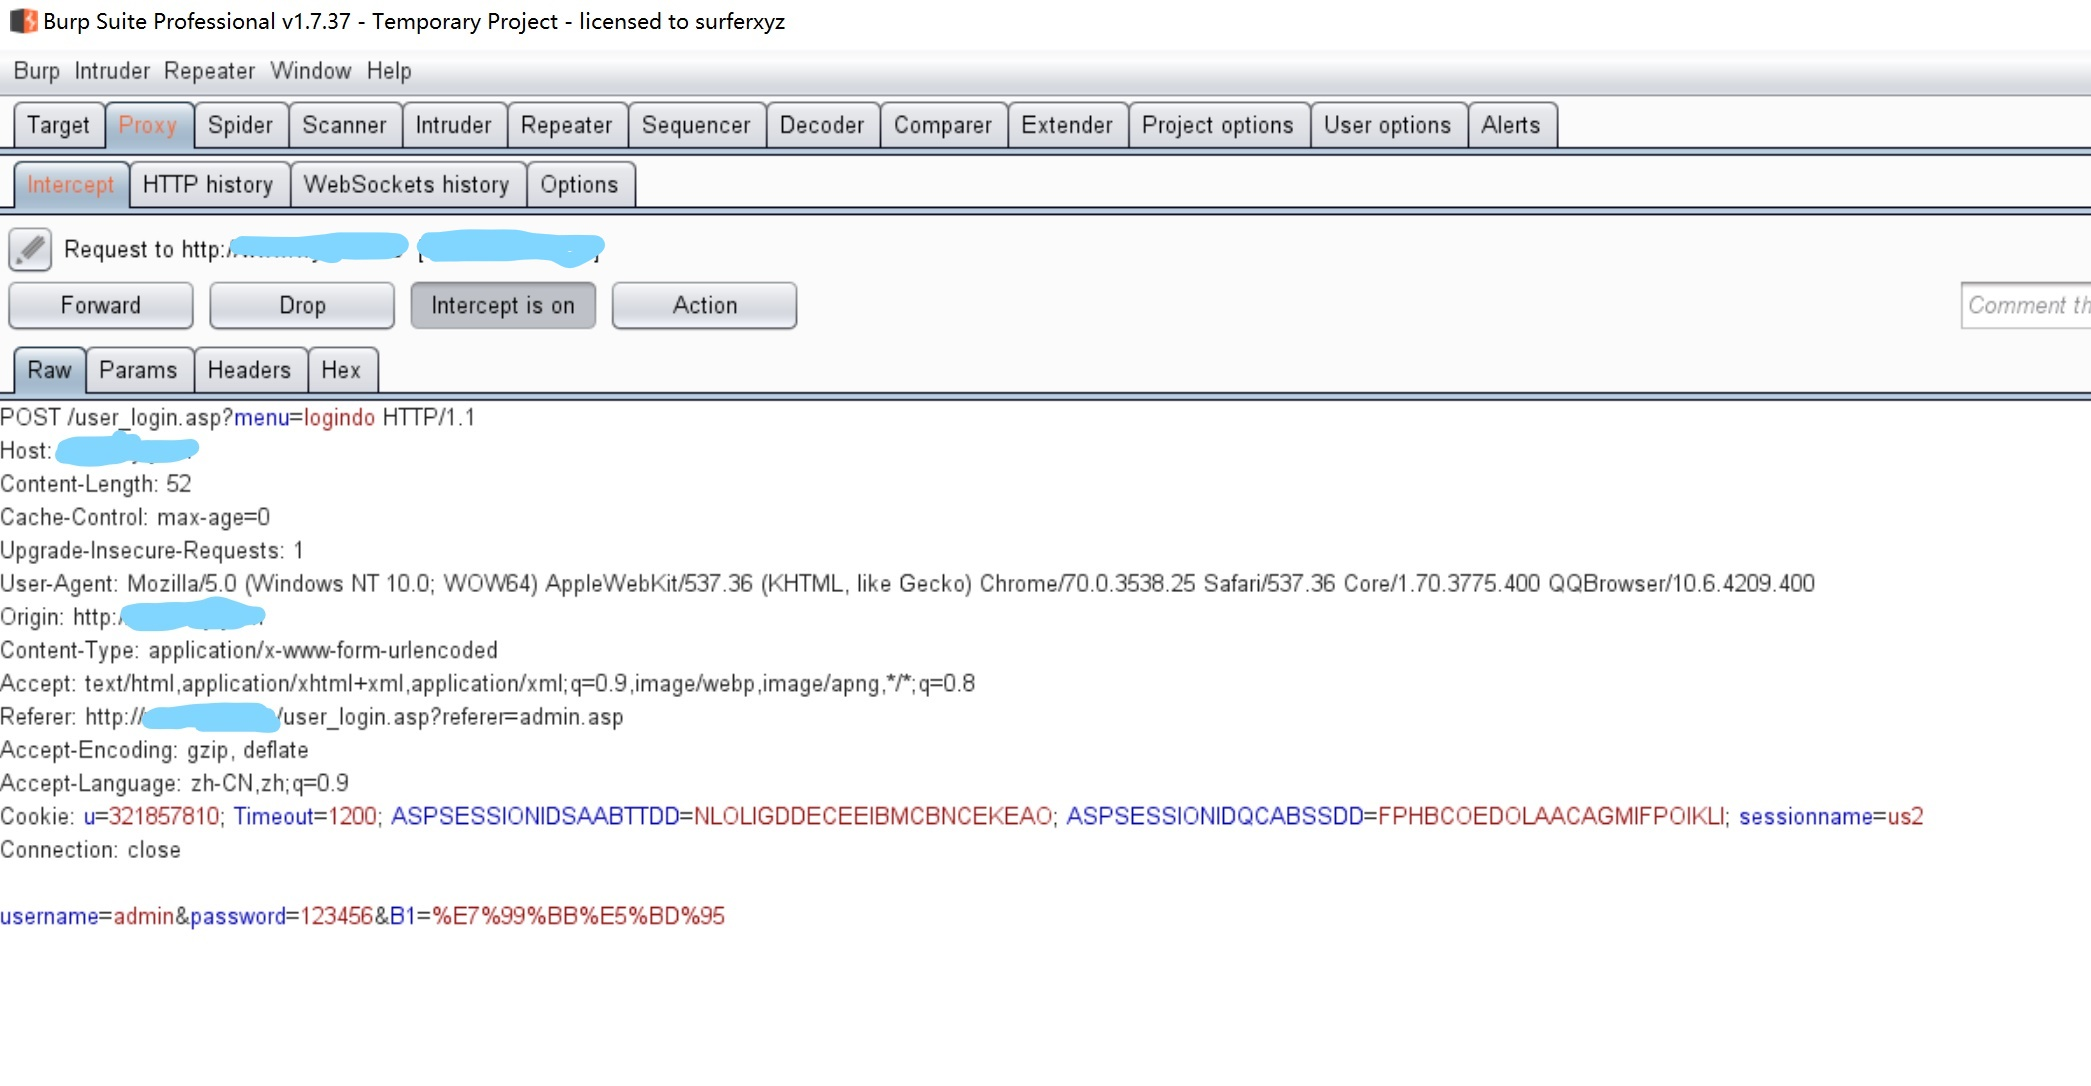2091x1086 pixels.
Task: Open the User options tab
Action: pos(1388,125)
